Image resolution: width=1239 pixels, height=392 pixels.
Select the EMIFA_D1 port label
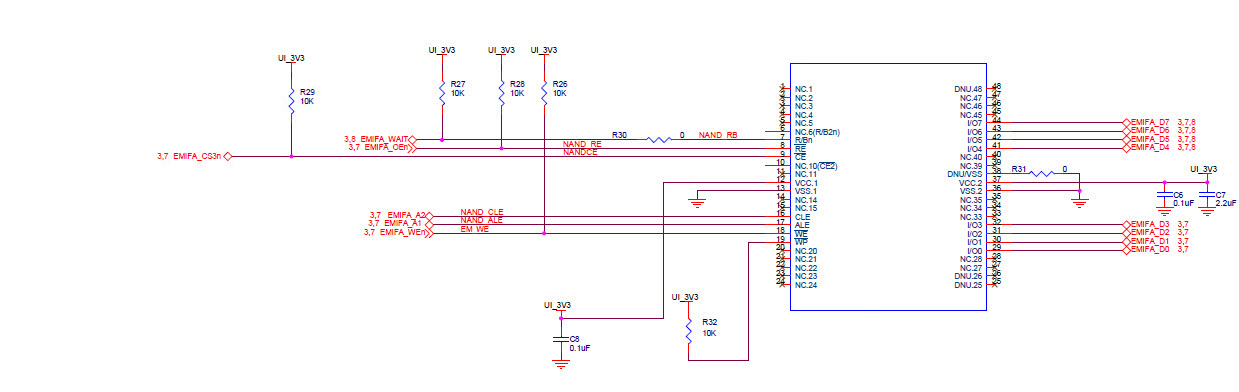click(1150, 241)
